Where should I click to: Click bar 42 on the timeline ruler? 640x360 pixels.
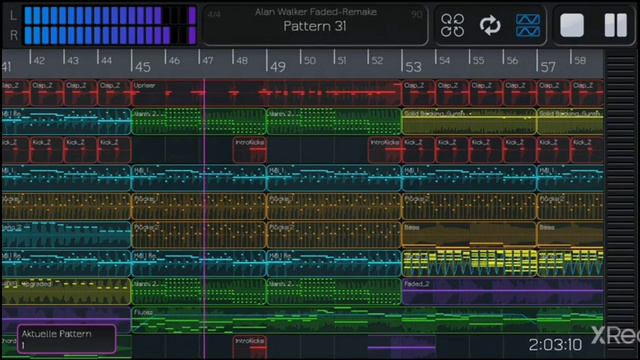pos(39,60)
